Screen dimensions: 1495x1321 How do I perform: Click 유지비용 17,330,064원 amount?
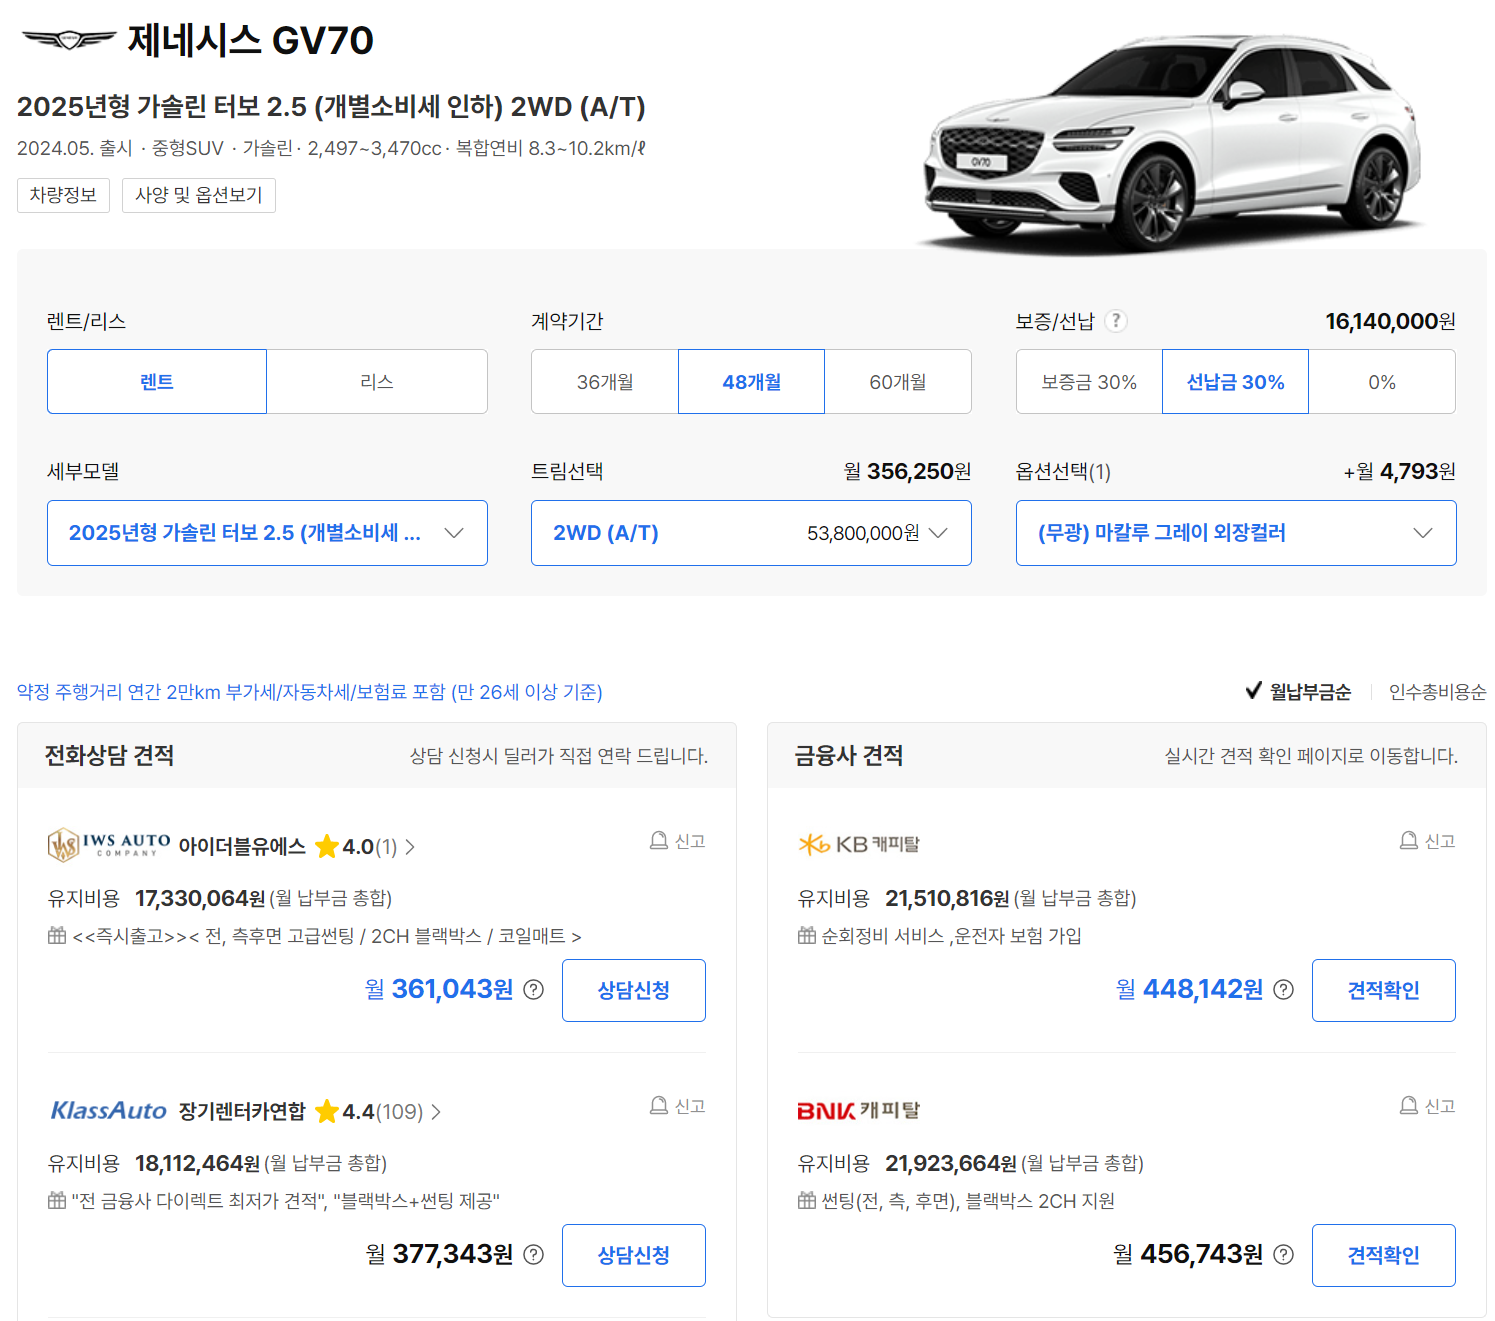200,898
